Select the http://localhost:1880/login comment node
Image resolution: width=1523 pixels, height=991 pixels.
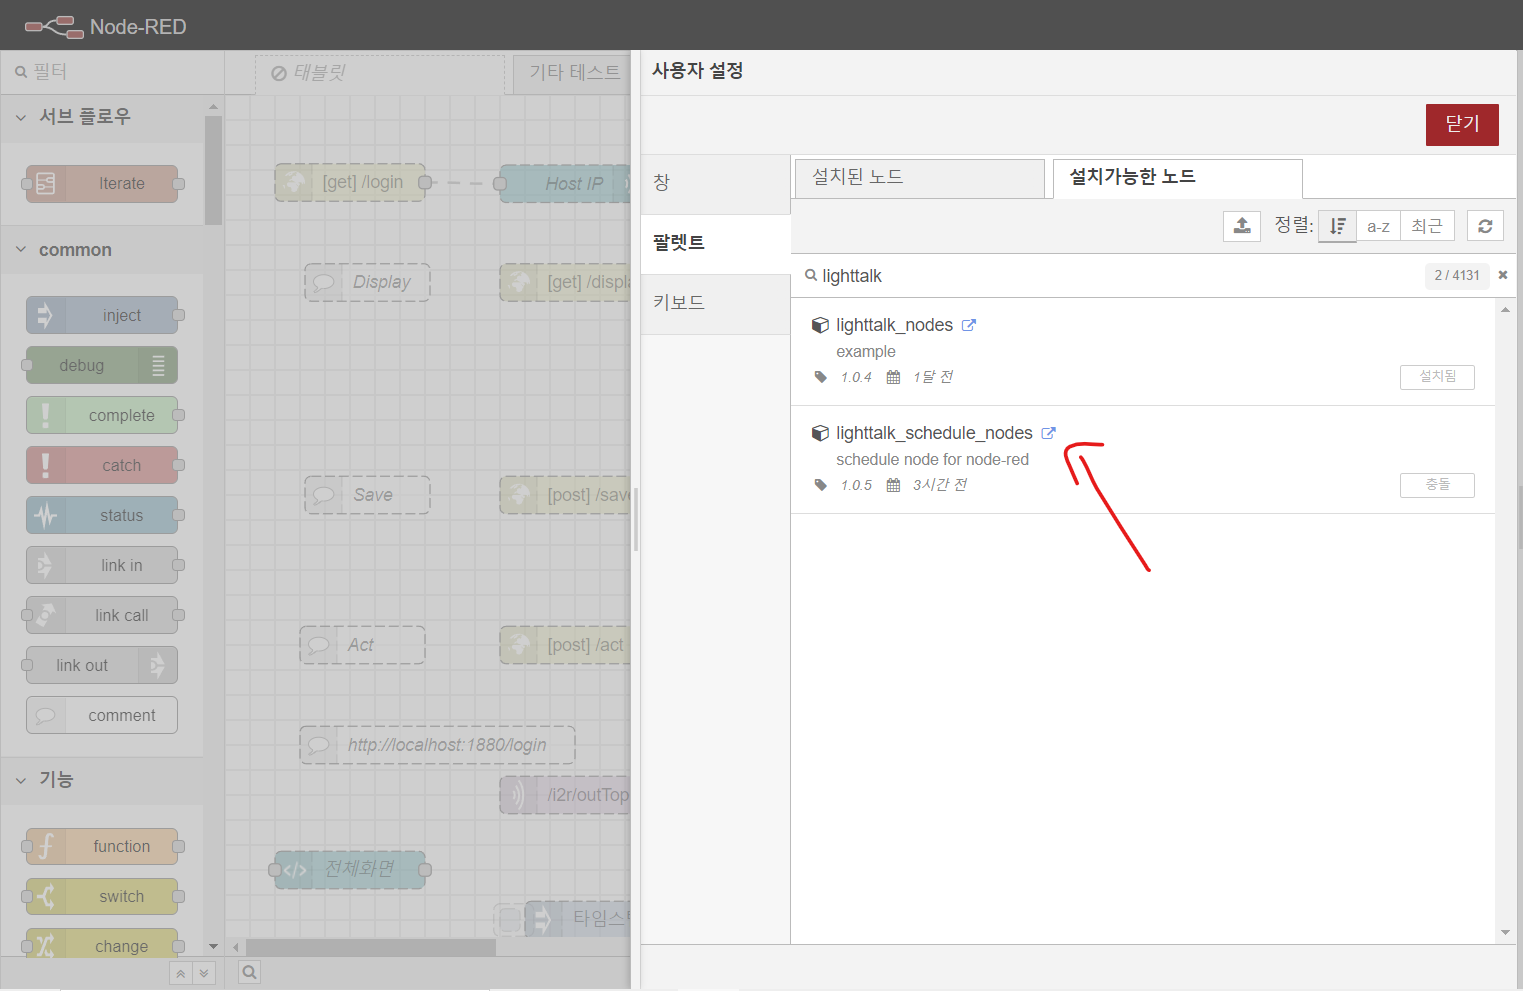pyautogui.click(x=437, y=745)
